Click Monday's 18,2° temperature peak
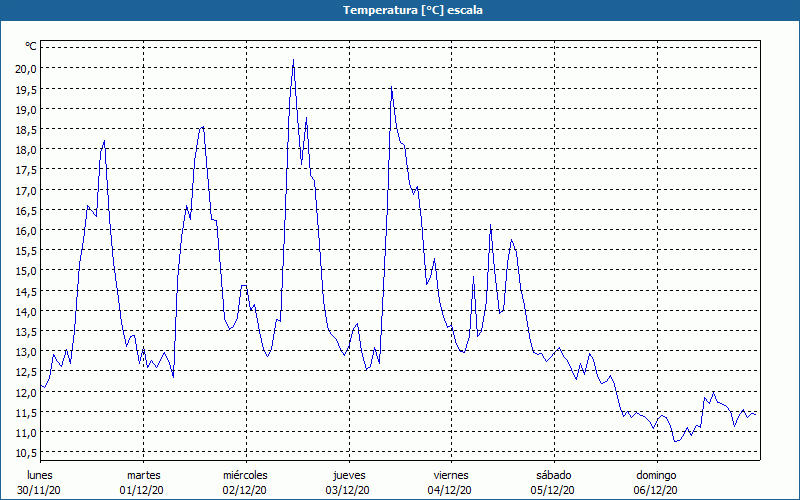 click(105, 141)
